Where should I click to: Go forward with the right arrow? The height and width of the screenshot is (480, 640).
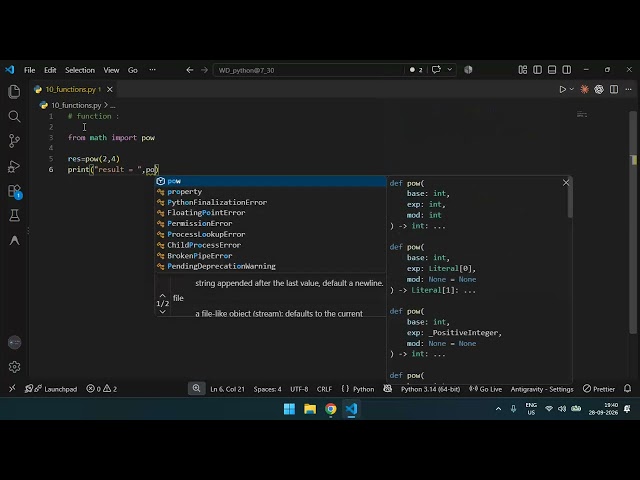coord(204,70)
